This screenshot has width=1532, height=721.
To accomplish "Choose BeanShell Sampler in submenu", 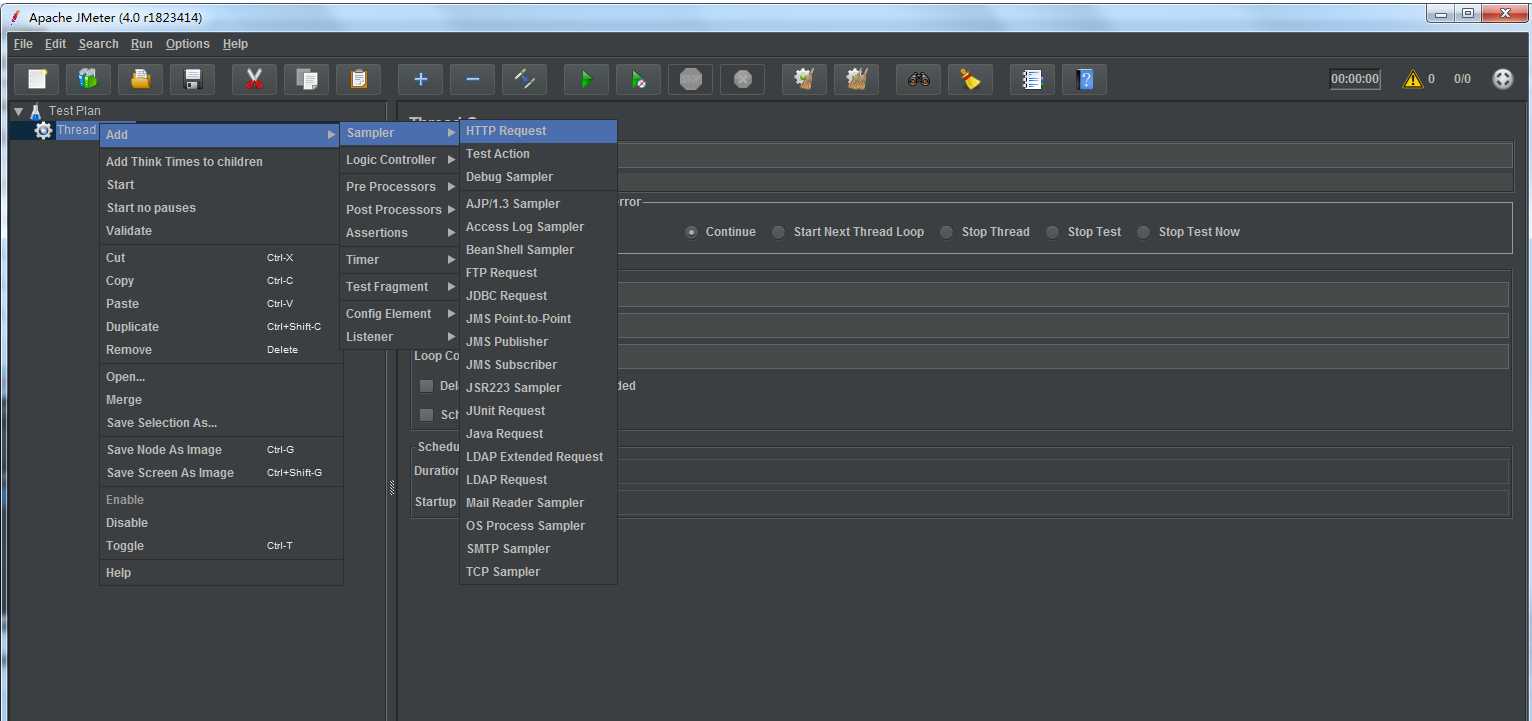I will pos(538,250).
